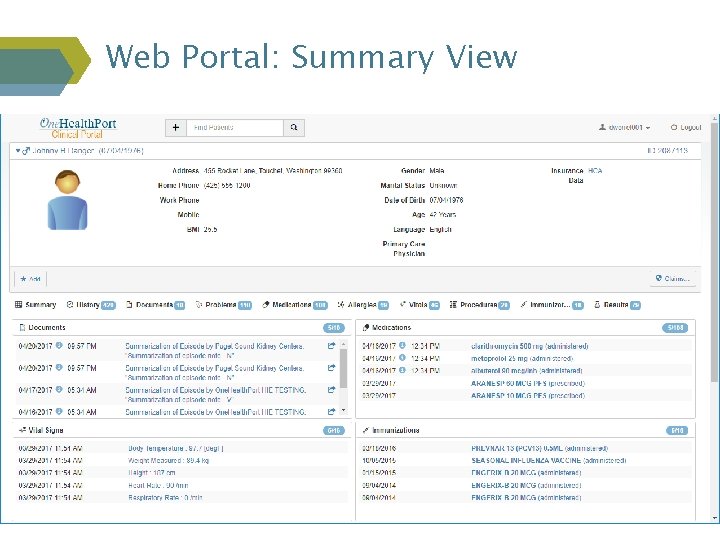The image size is (720, 540).
Task: Click the Vital Signs panel count badge
Action: tap(334, 430)
